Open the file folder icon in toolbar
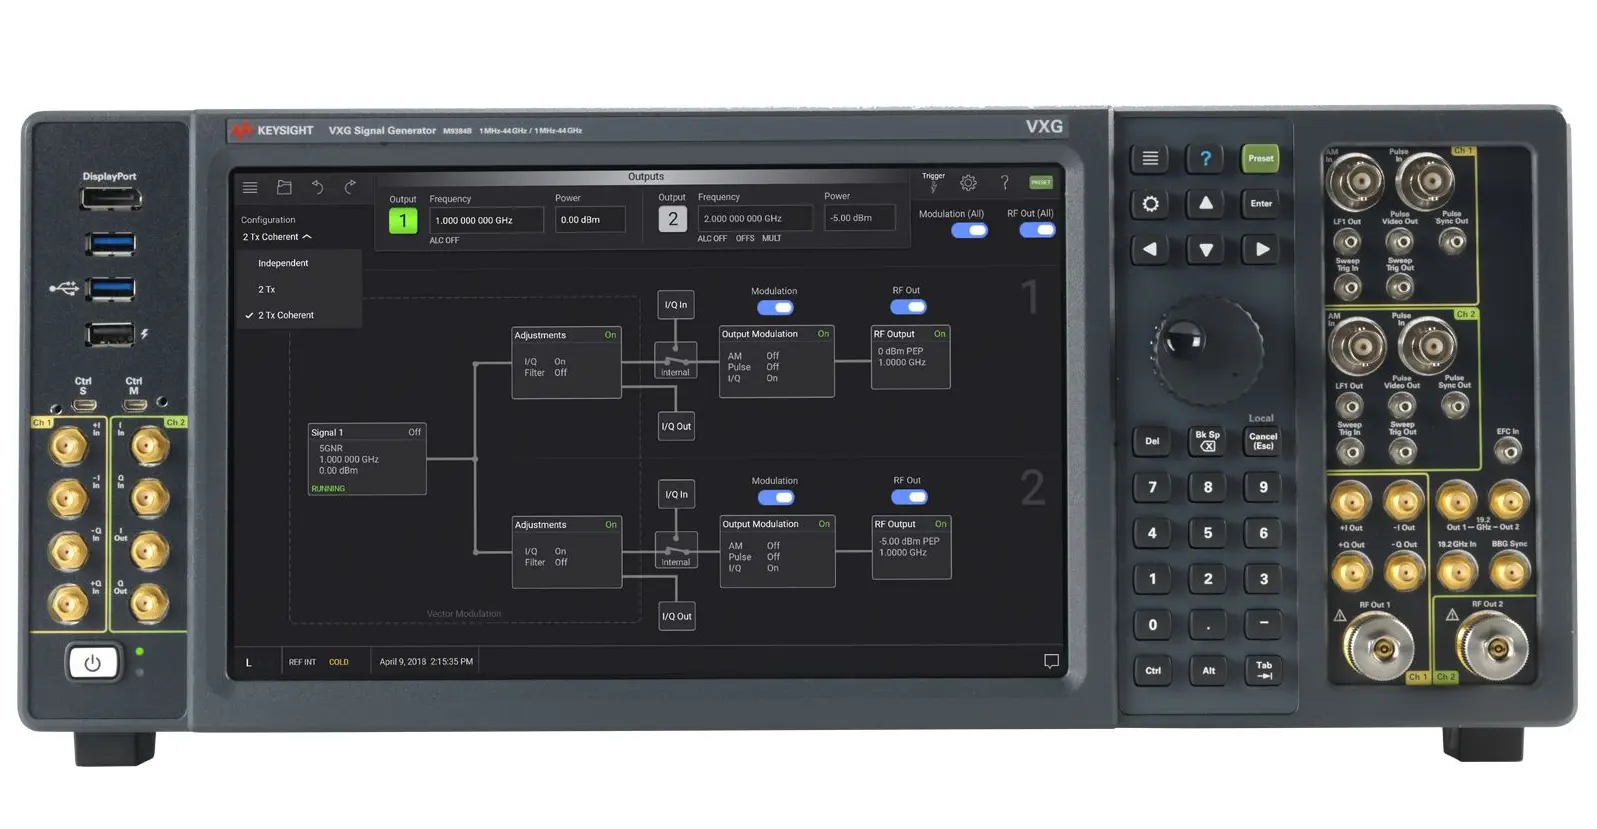This screenshot has width=1597, height=829. (x=284, y=187)
